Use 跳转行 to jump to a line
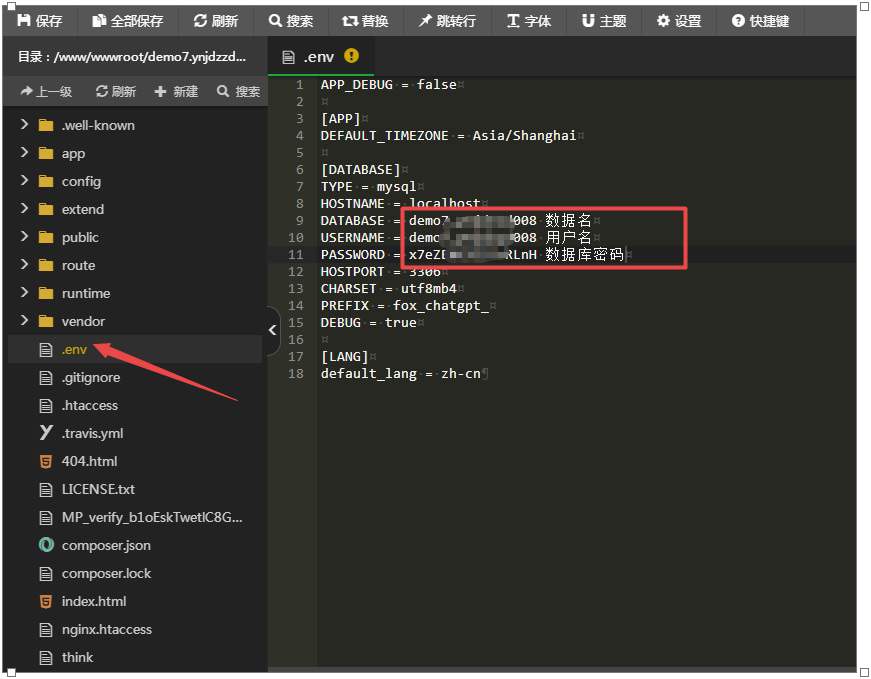Image resolution: width=871 pixels, height=679 pixels. pyautogui.click(x=455, y=20)
